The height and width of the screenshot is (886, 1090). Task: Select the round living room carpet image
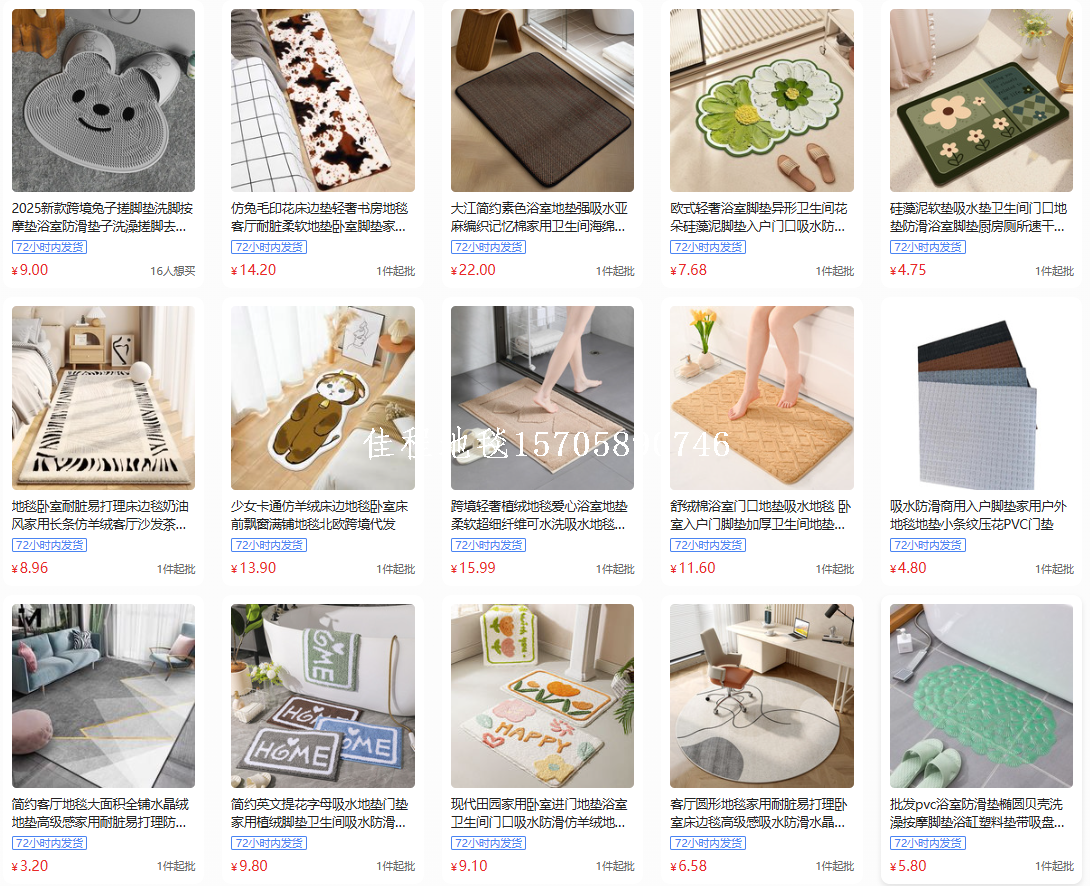[x=762, y=696]
